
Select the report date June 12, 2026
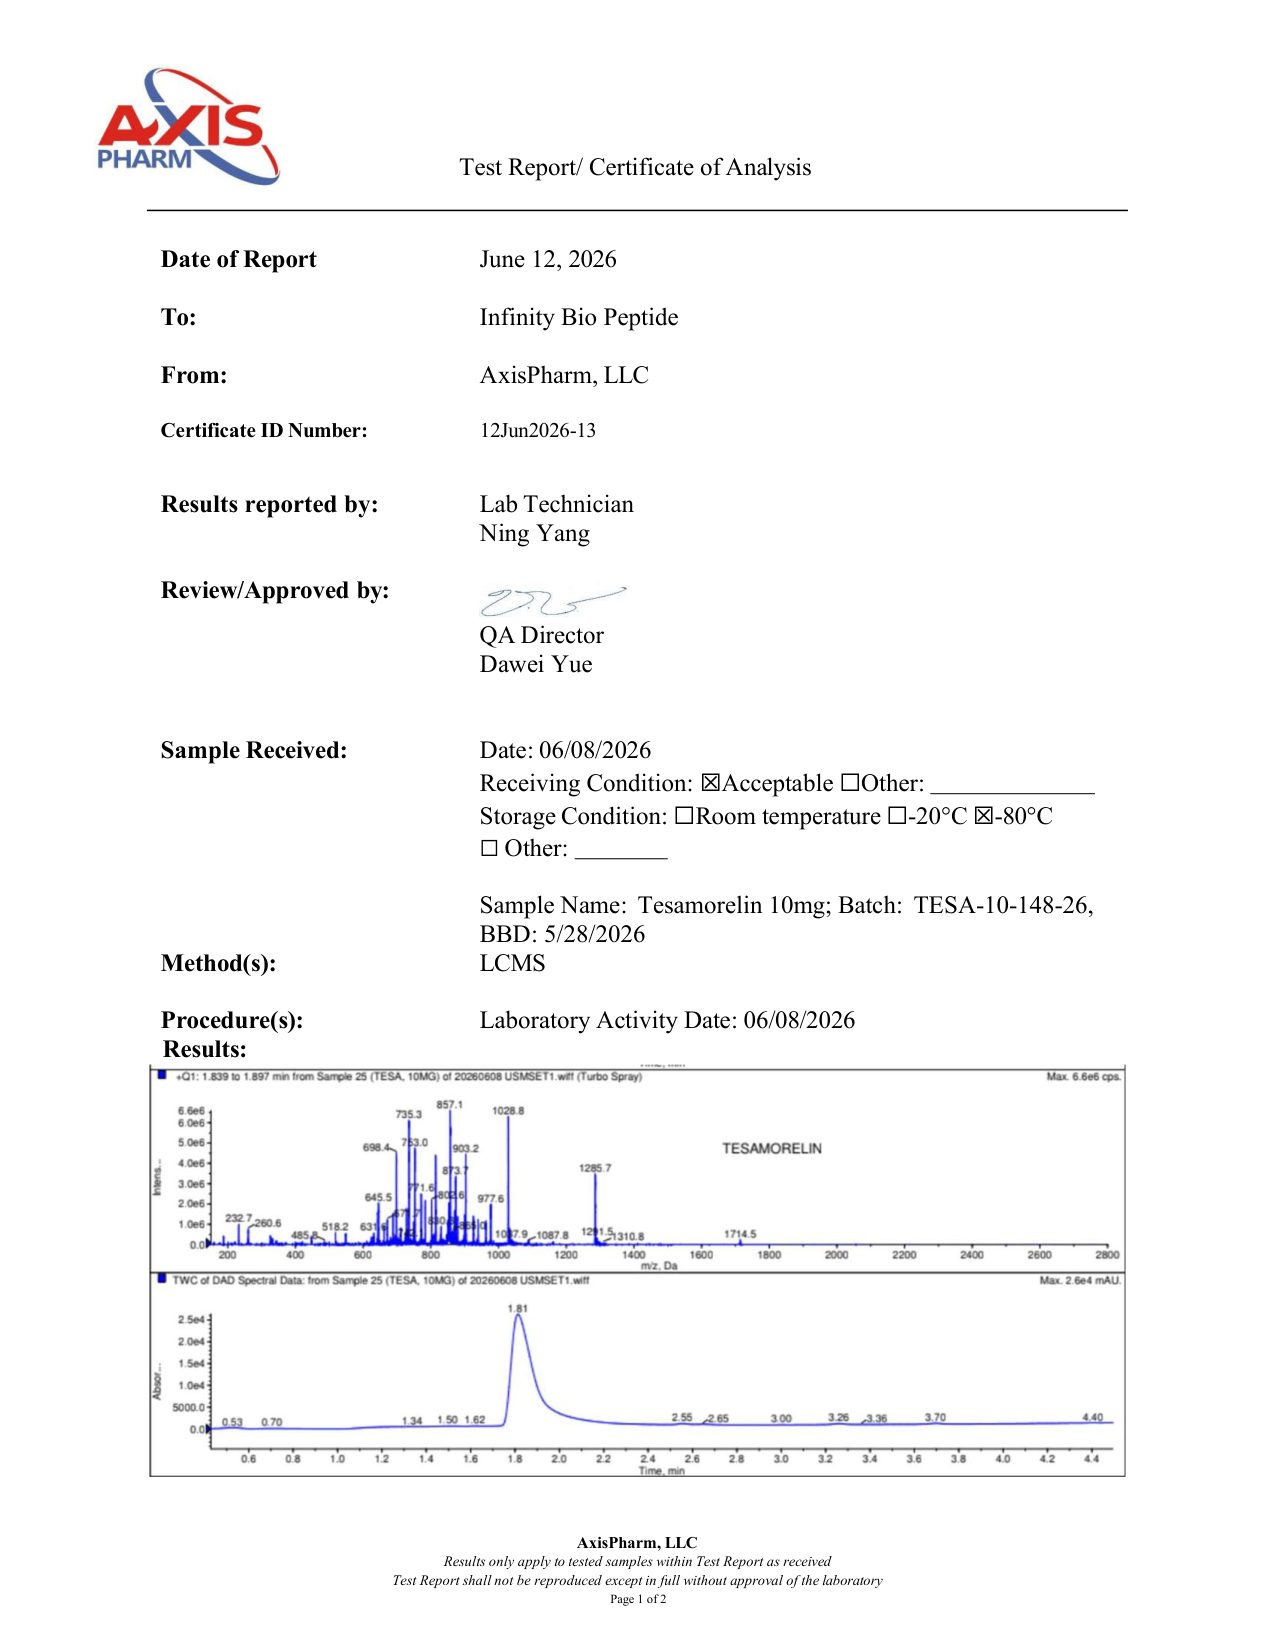pyautogui.click(x=548, y=259)
